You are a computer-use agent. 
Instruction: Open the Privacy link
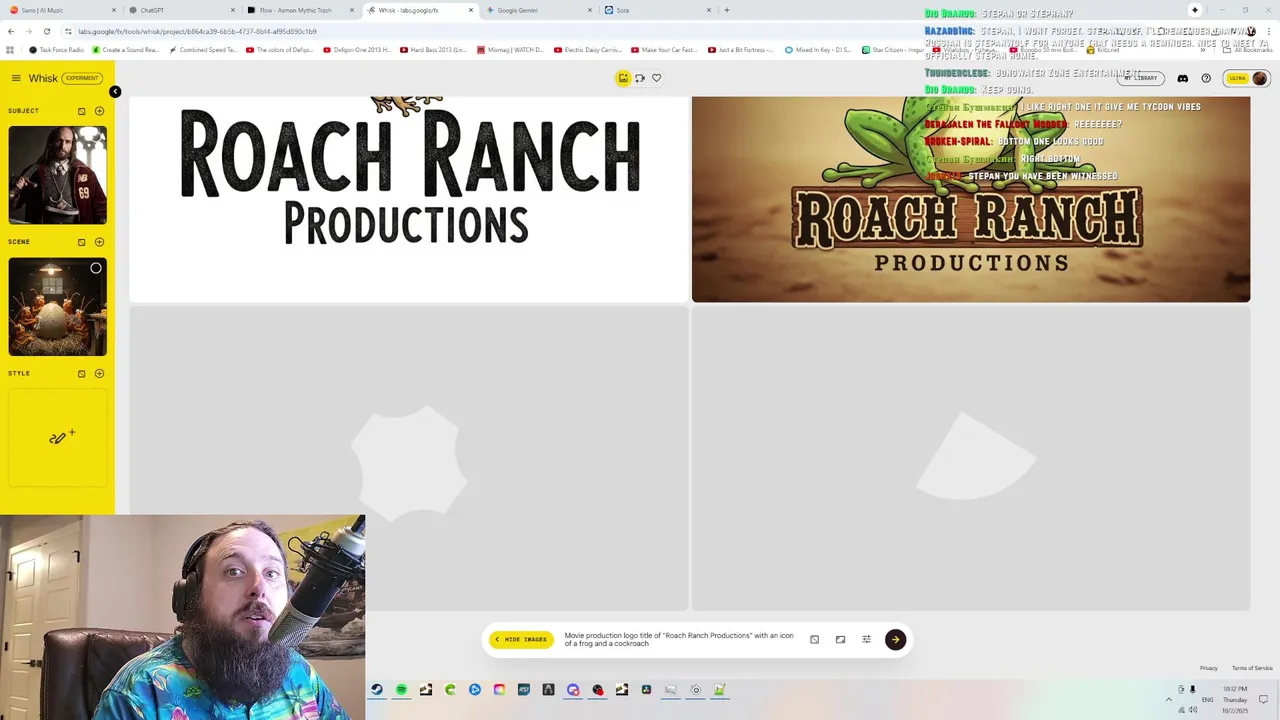1209,668
